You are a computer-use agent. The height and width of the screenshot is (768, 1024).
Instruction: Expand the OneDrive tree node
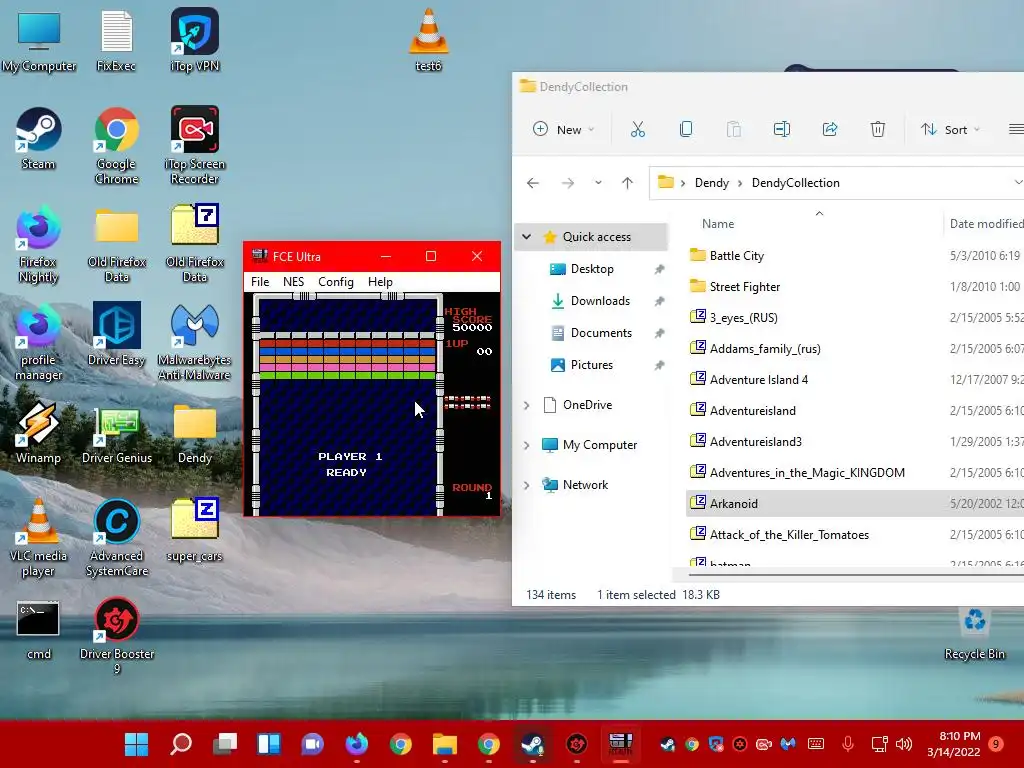526,406
